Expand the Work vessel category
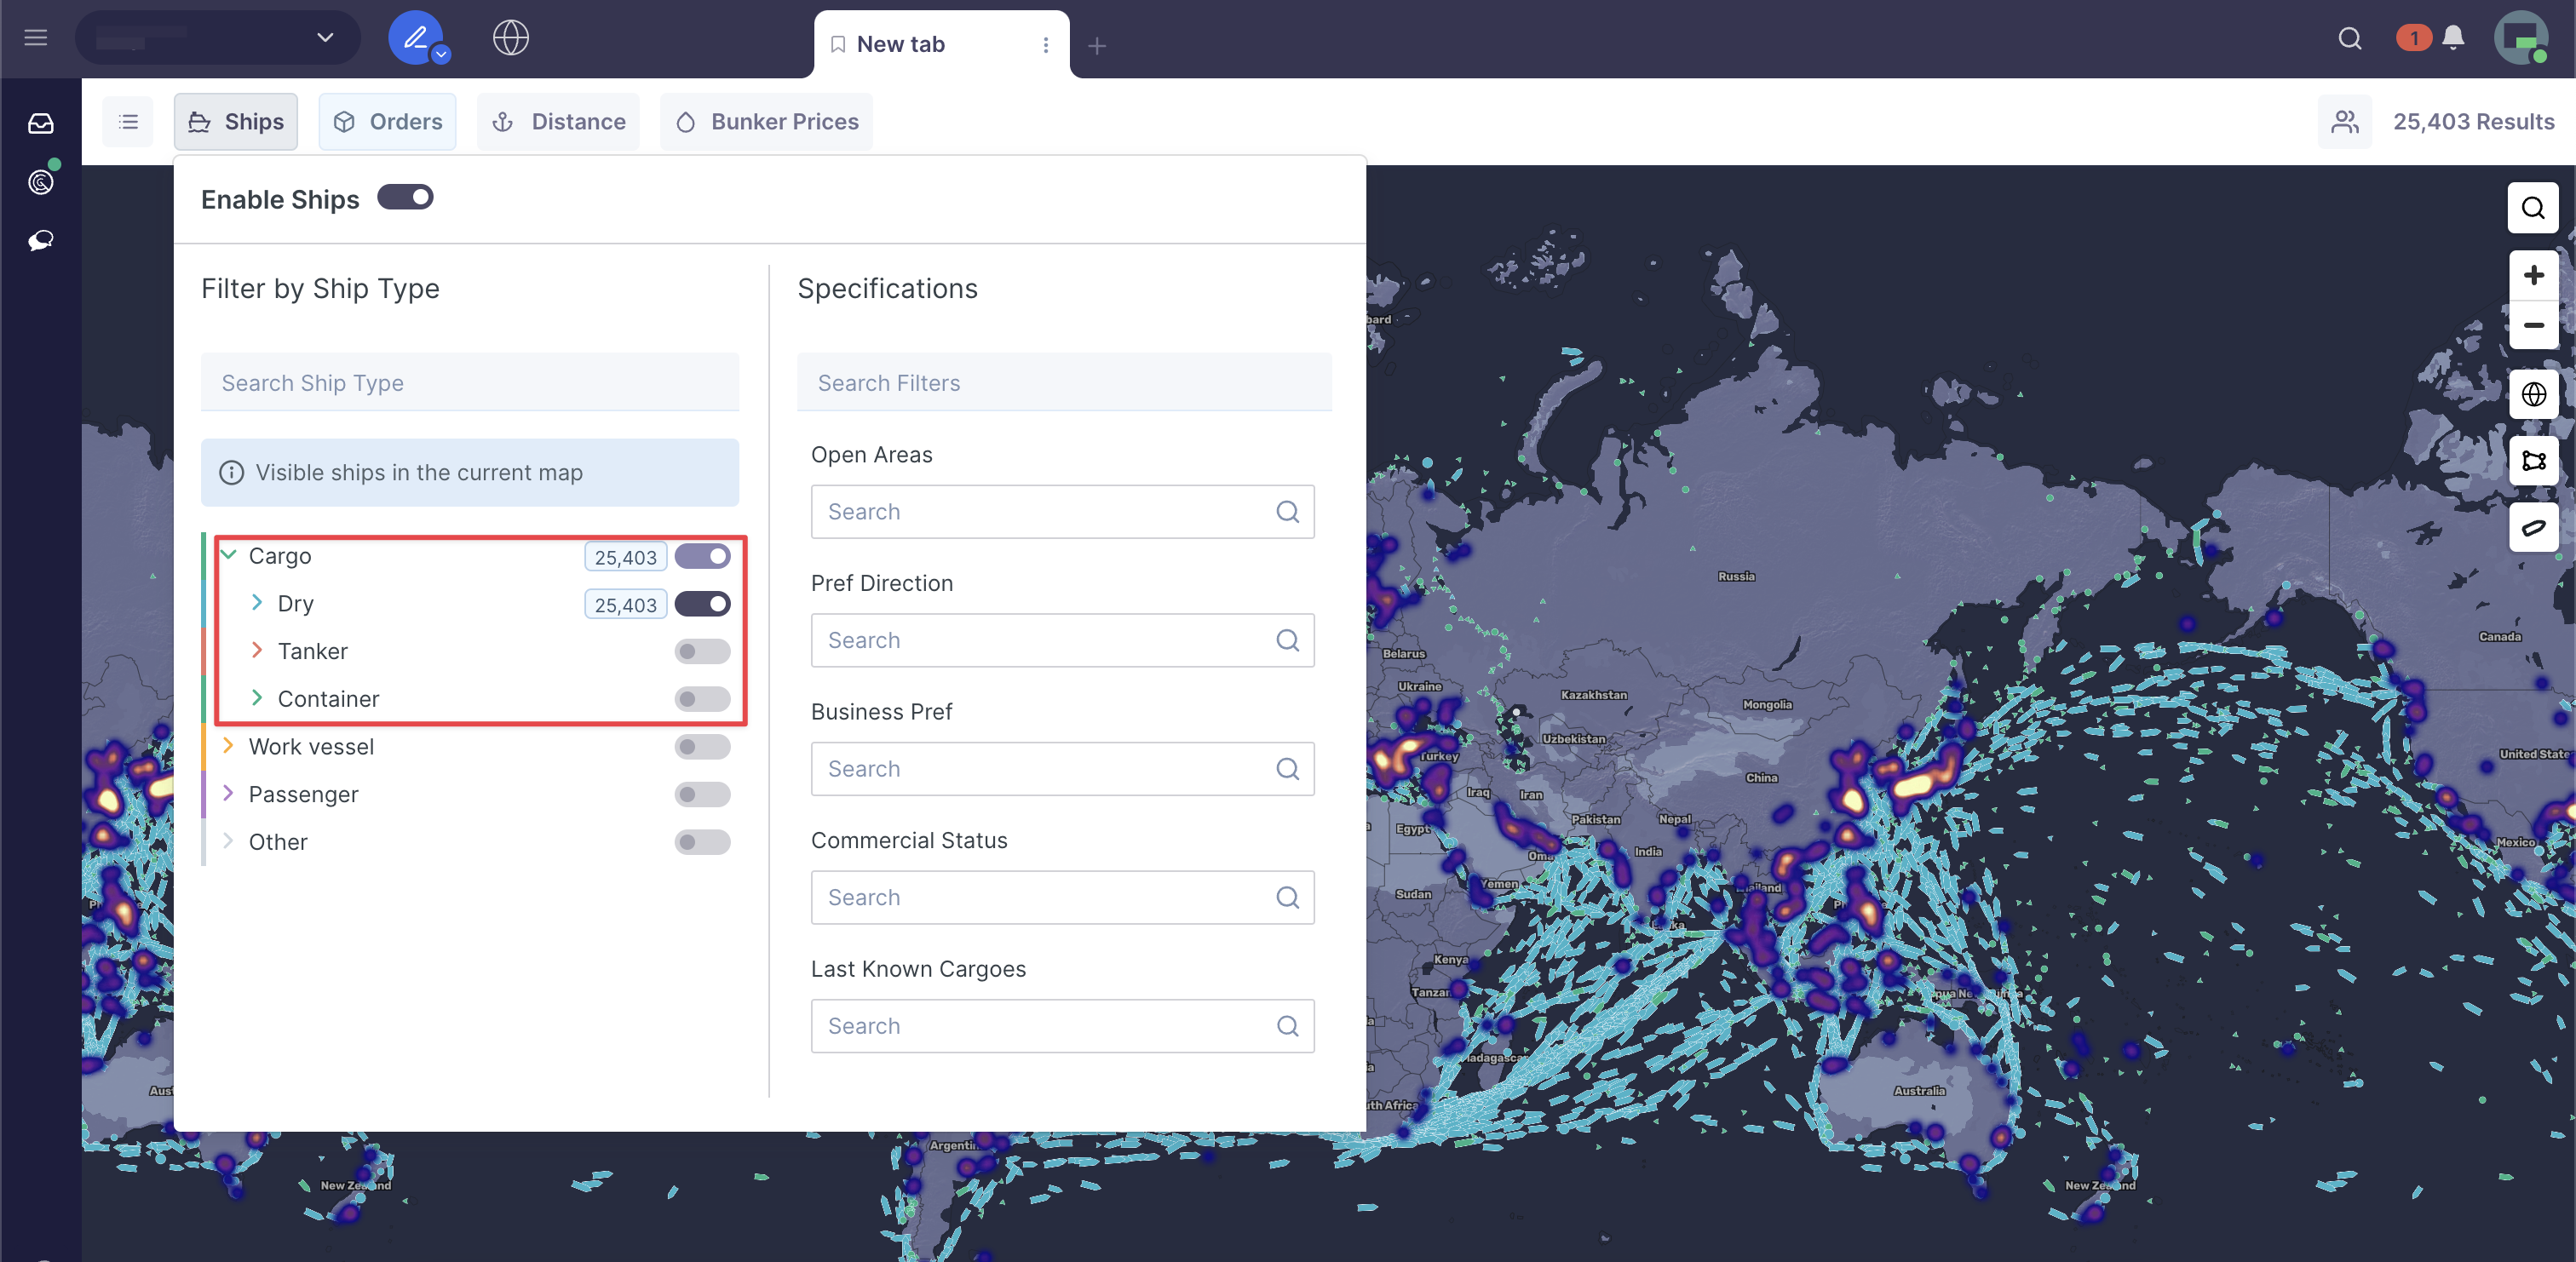Image resolution: width=2576 pixels, height=1262 pixels. (228, 746)
